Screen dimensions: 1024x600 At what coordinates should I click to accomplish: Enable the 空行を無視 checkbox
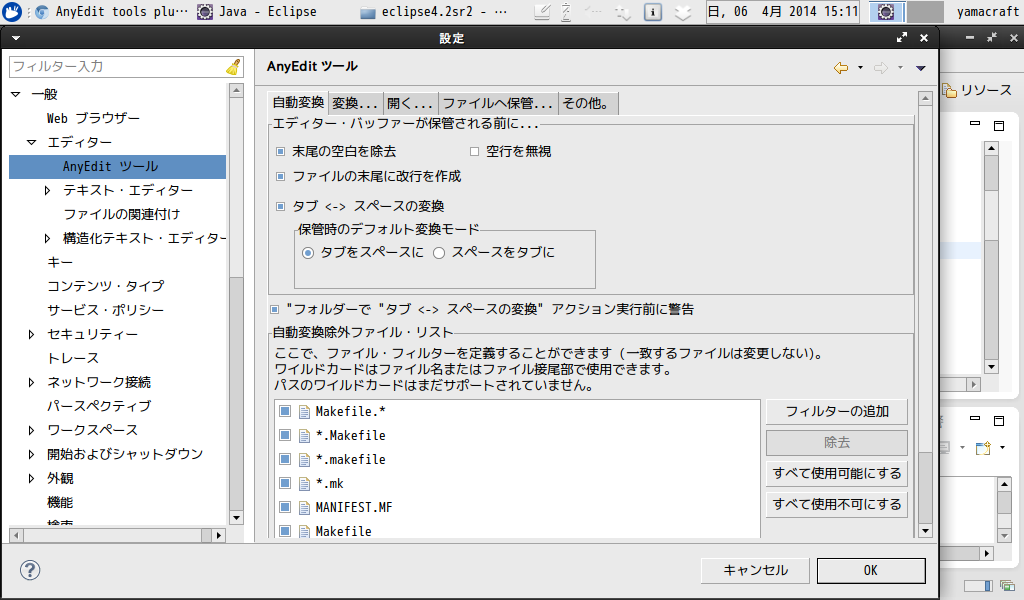(475, 151)
